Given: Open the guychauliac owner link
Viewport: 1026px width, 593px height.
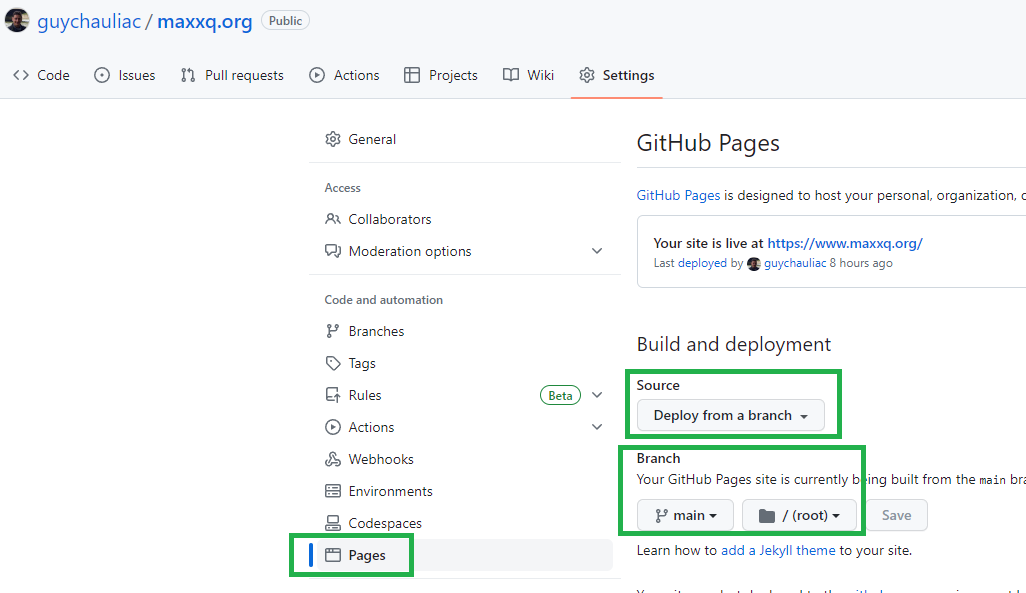Looking at the screenshot, I should point(89,22).
